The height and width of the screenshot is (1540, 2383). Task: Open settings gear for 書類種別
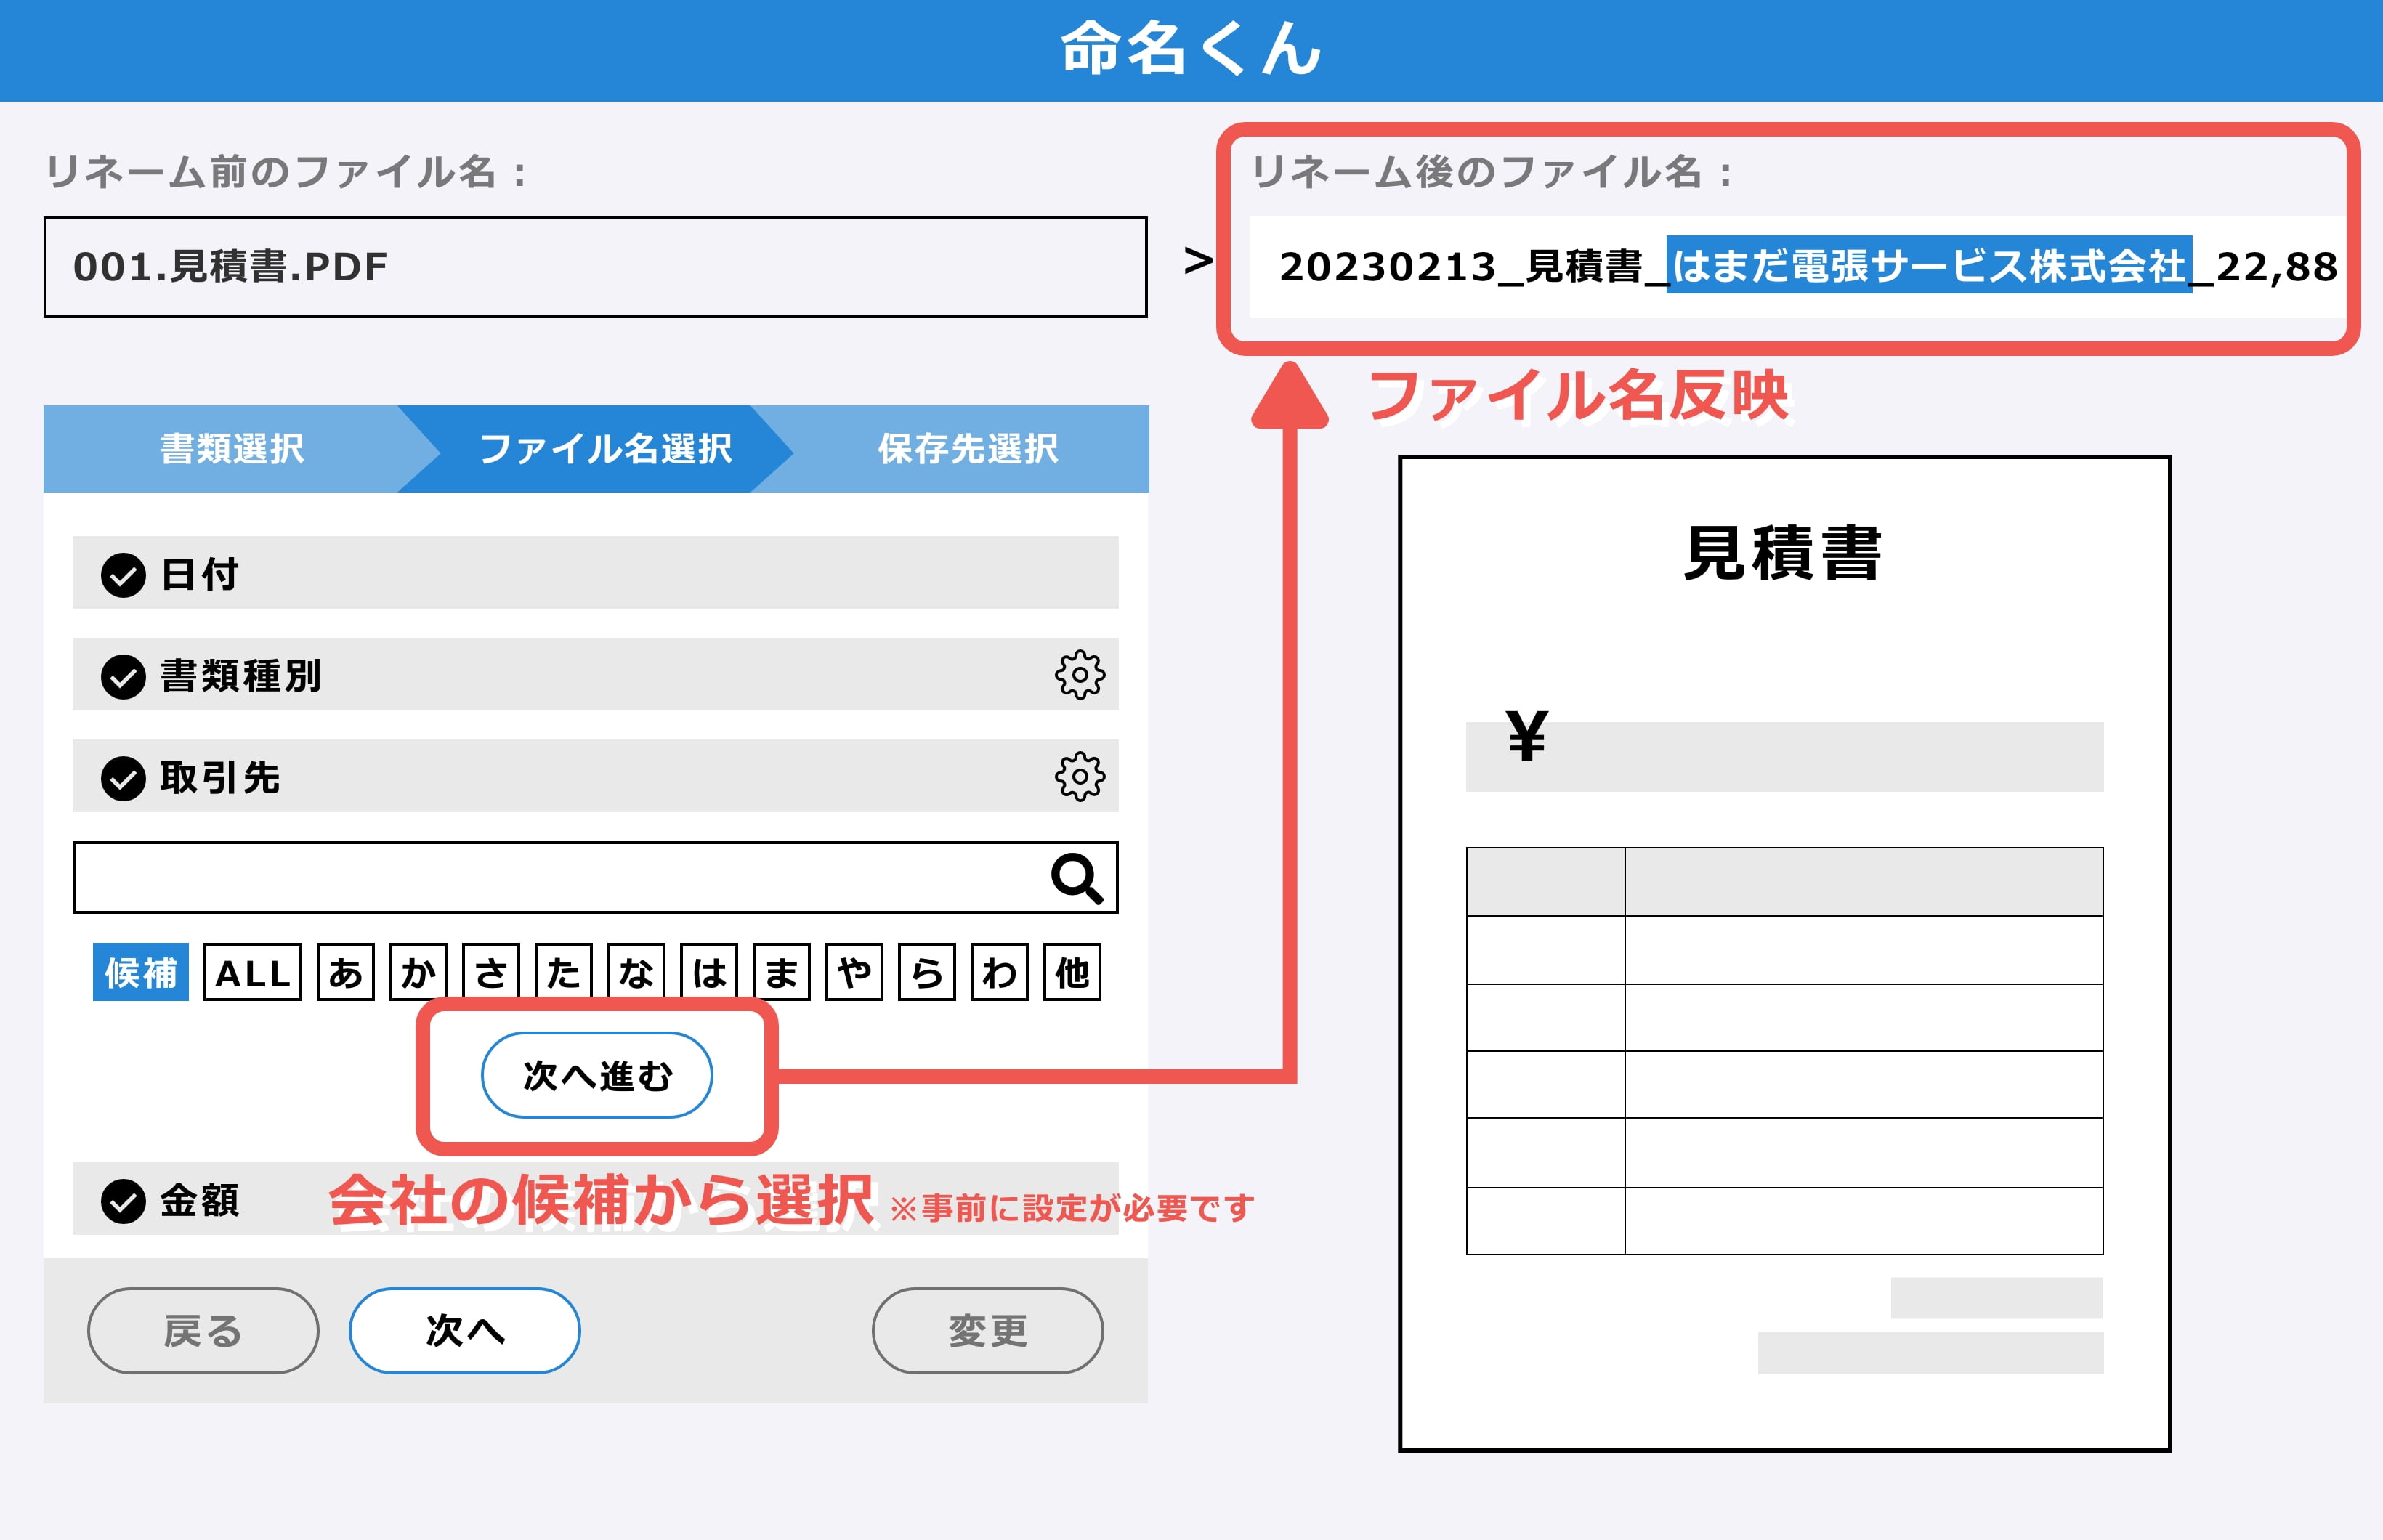point(1079,675)
